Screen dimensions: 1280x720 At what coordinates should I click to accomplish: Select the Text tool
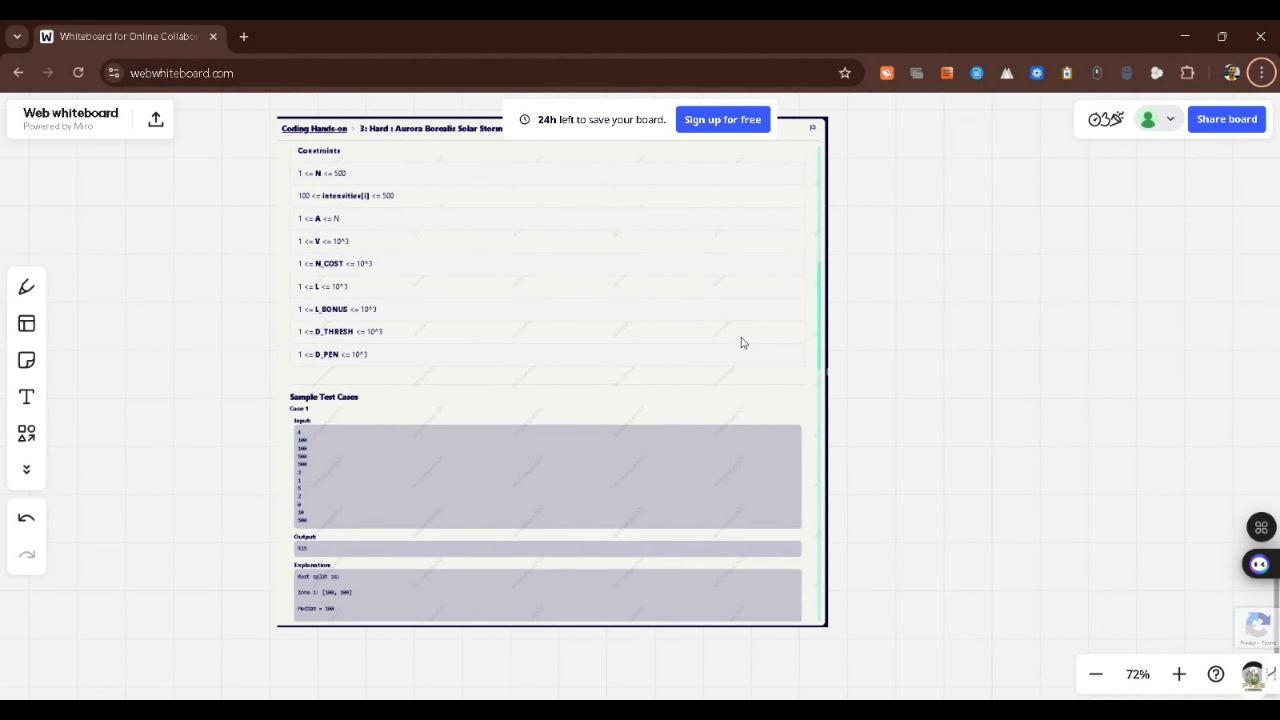pos(27,397)
